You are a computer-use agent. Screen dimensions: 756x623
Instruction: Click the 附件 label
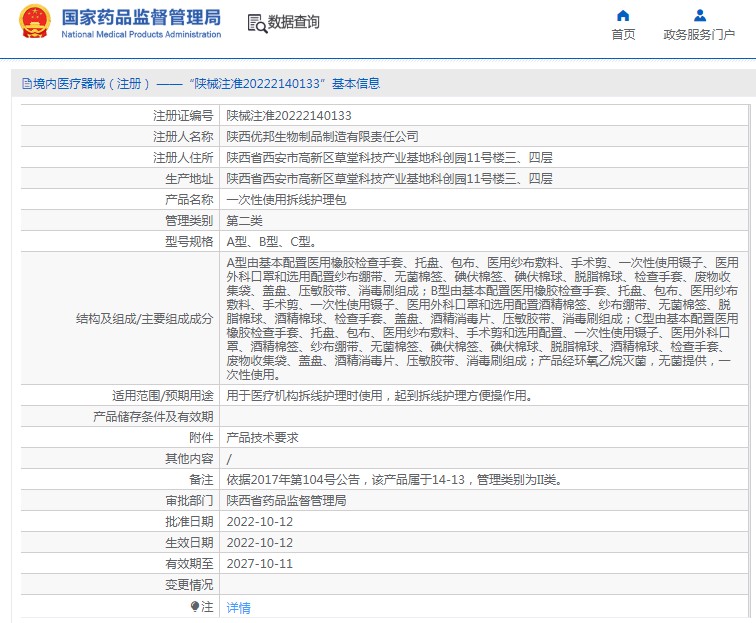[201, 438]
